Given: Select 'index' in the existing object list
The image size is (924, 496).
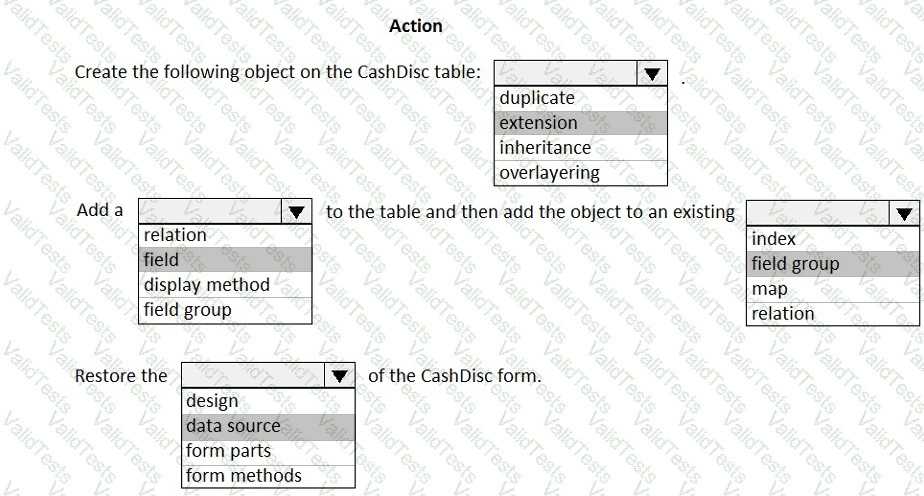Looking at the screenshot, I should (834, 239).
